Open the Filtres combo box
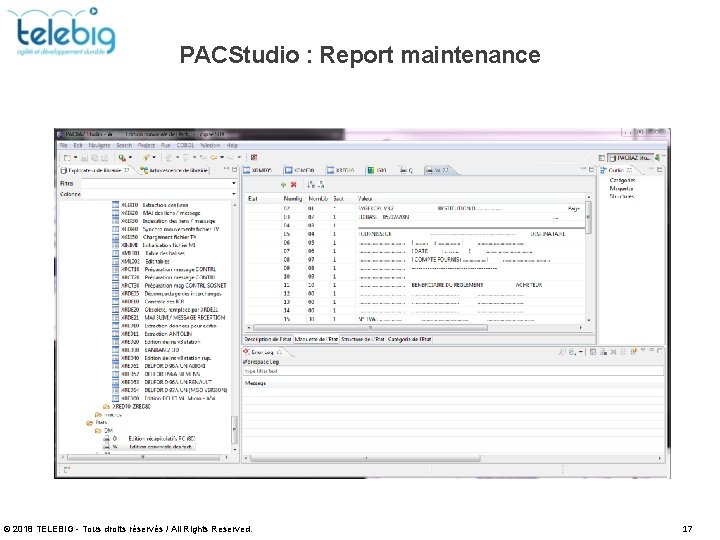This screenshot has height=540, width=720. [159, 183]
